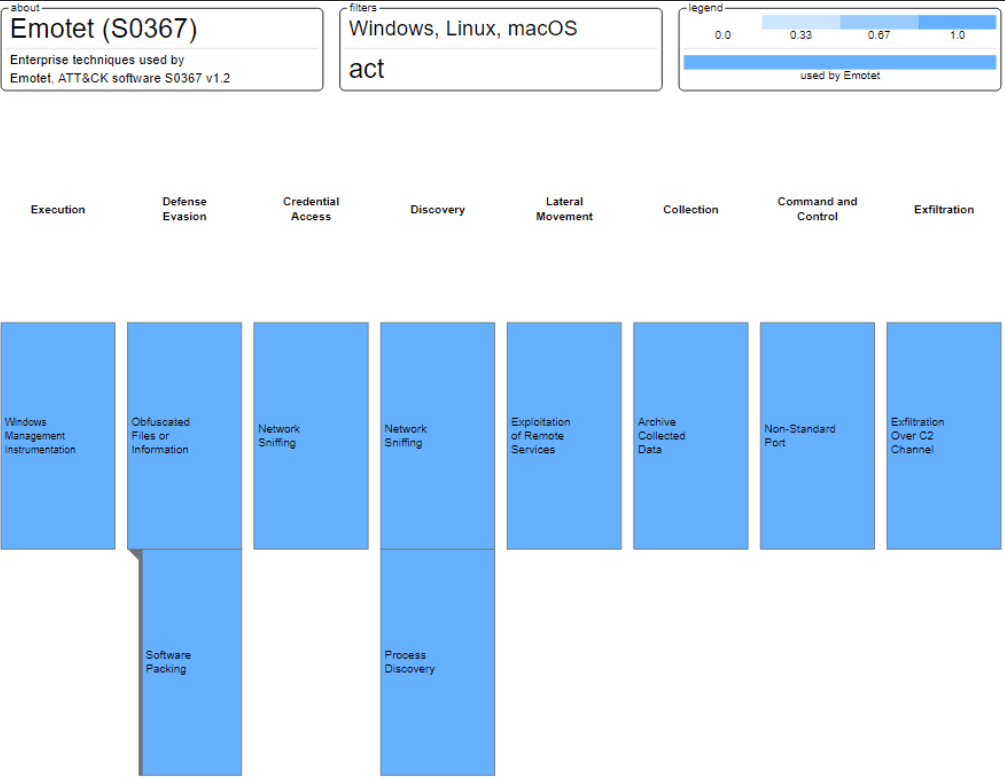Open the Exploitation of Remote Services cell
Screen dimensions: 1005x779
(564, 436)
